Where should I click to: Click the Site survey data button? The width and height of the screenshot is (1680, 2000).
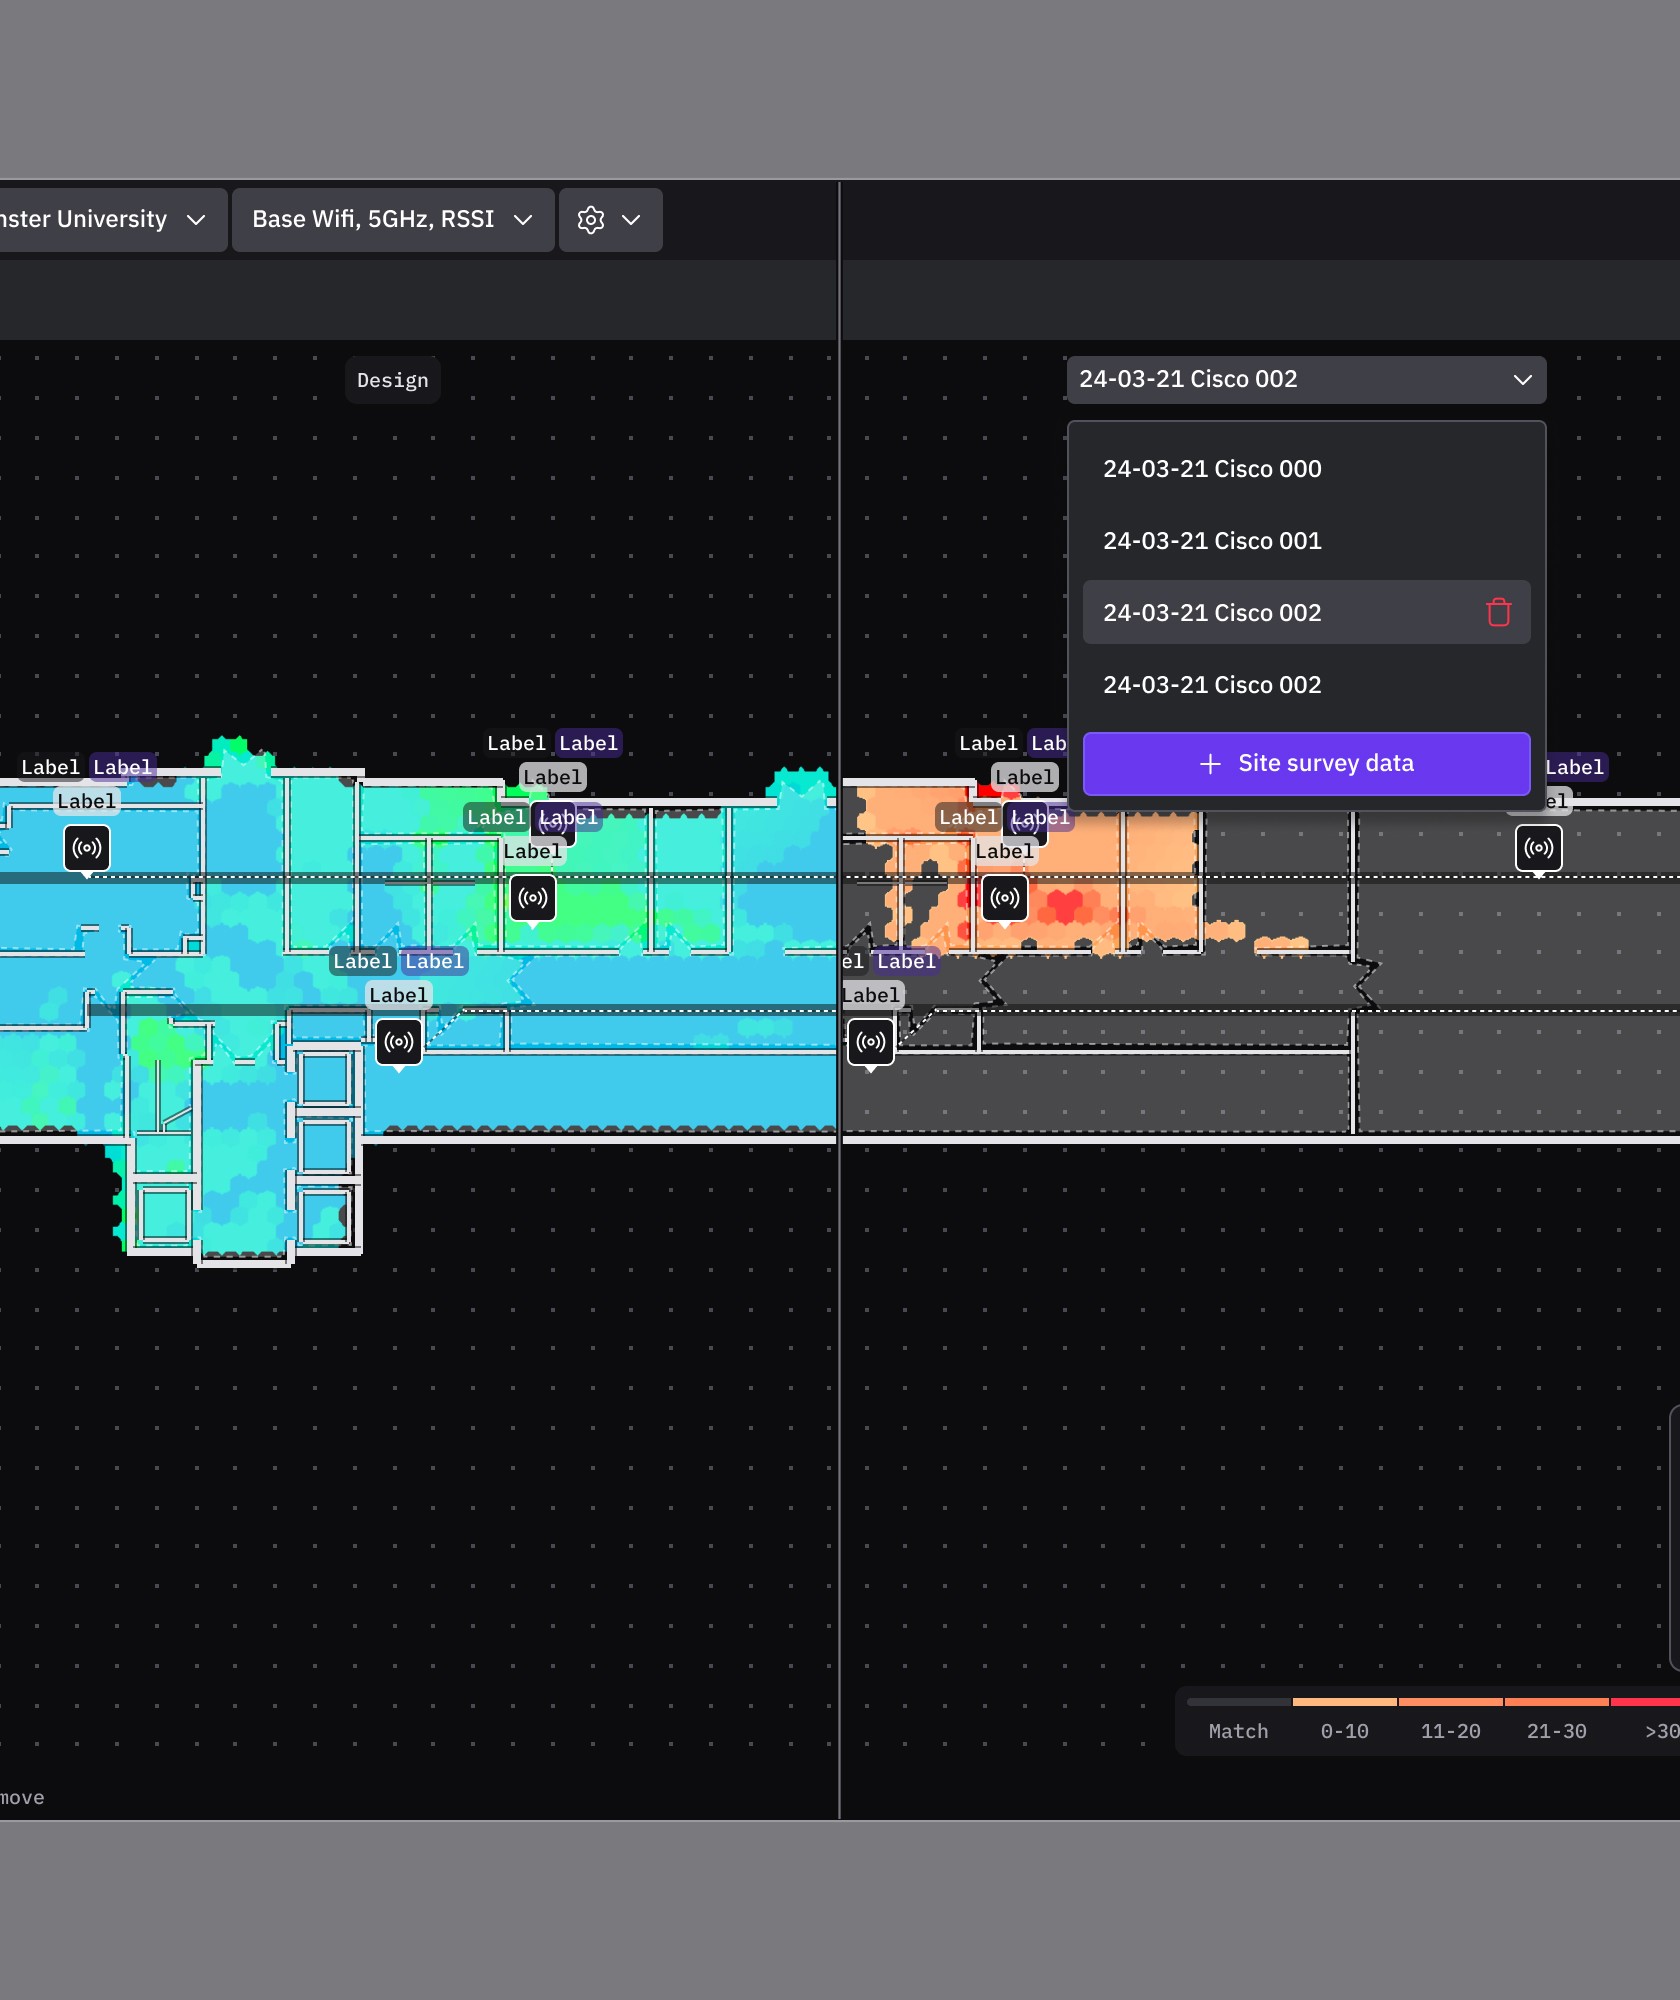(x=1306, y=764)
